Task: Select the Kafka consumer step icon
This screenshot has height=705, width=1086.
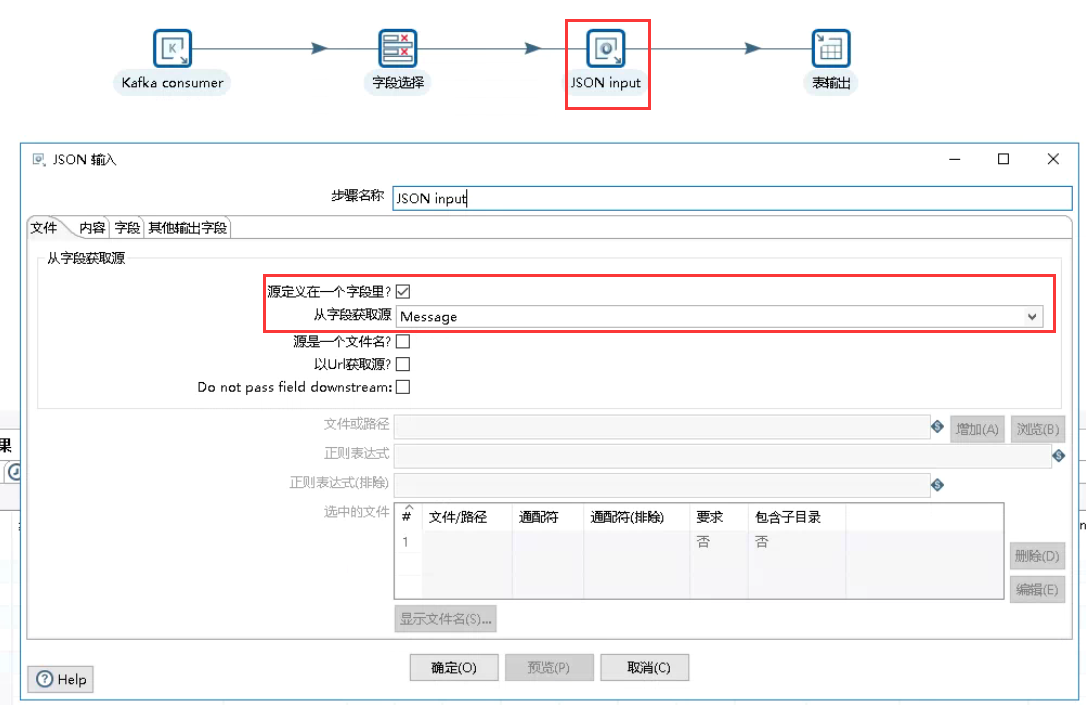Action: click(x=171, y=47)
